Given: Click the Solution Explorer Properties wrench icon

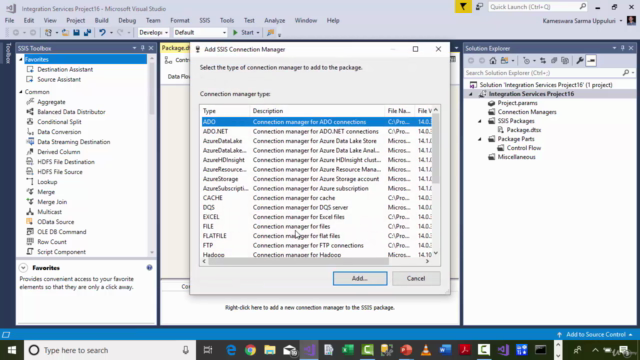Looking at the screenshot, I should pyautogui.click(x=580, y=61).
